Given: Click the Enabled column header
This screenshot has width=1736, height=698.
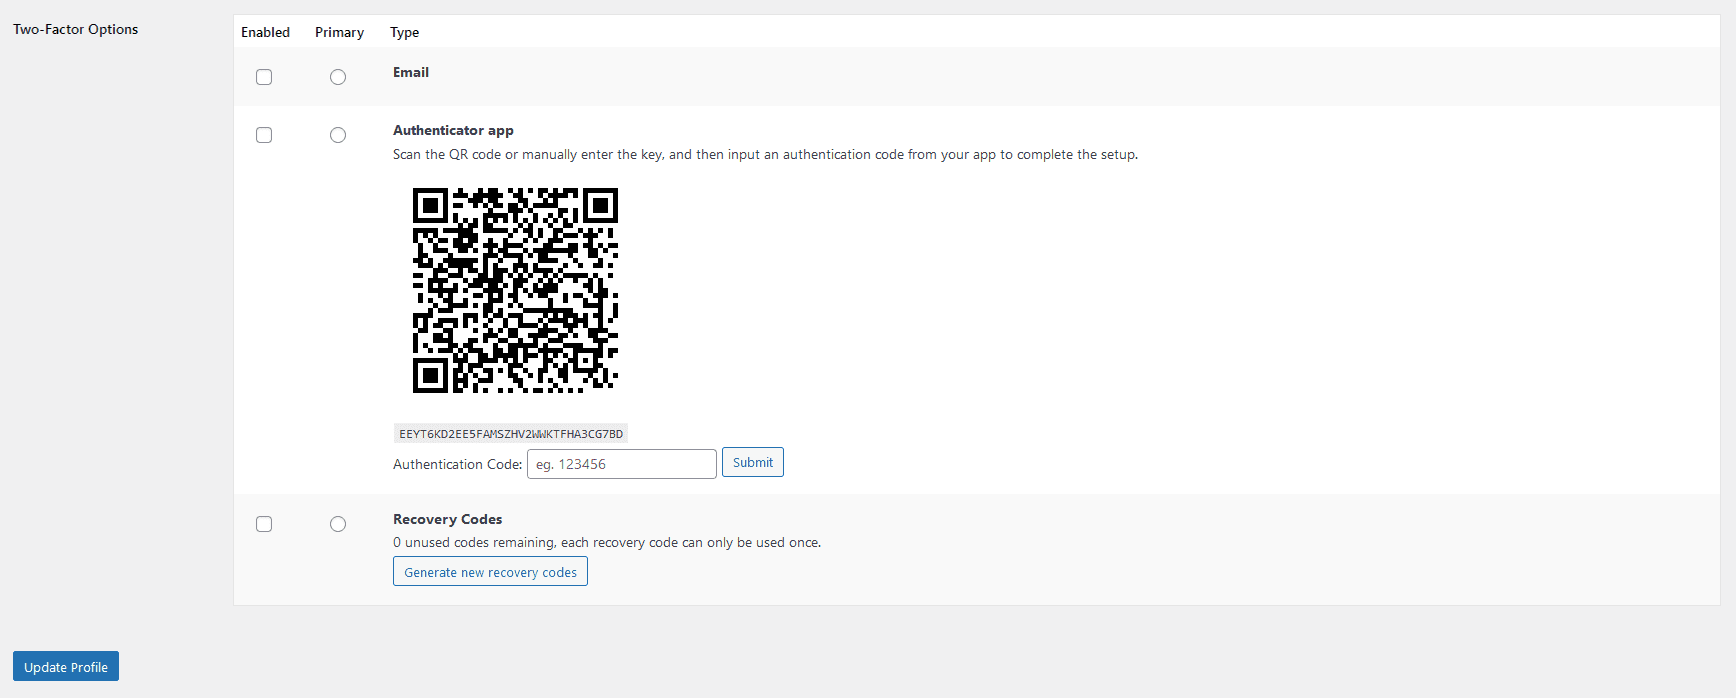Looking at the screenshot, I should [265, 32].
